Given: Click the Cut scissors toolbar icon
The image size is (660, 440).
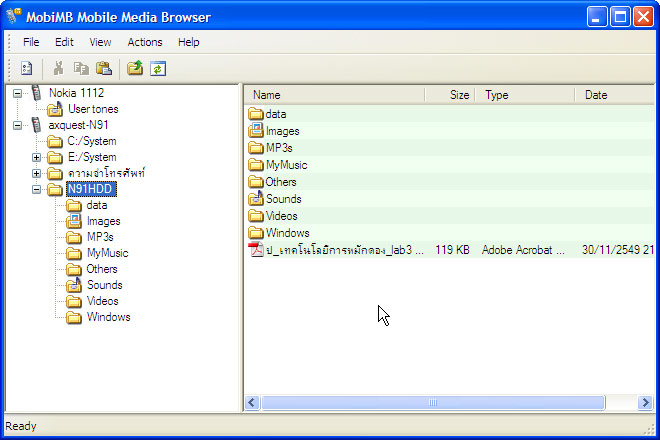Looking at the screenshot, I should click(x=59, y=68).
